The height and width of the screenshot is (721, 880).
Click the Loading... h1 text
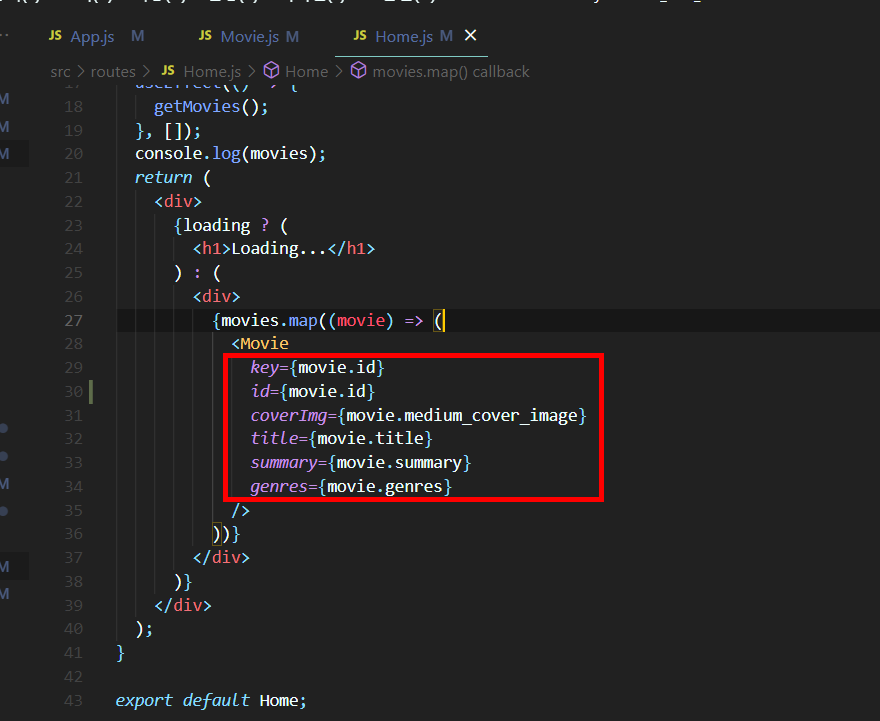(x=278, y=249)
